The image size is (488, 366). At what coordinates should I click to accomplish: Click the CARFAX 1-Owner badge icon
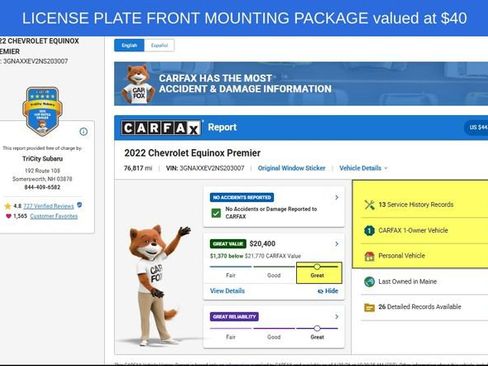click(369, 230)
